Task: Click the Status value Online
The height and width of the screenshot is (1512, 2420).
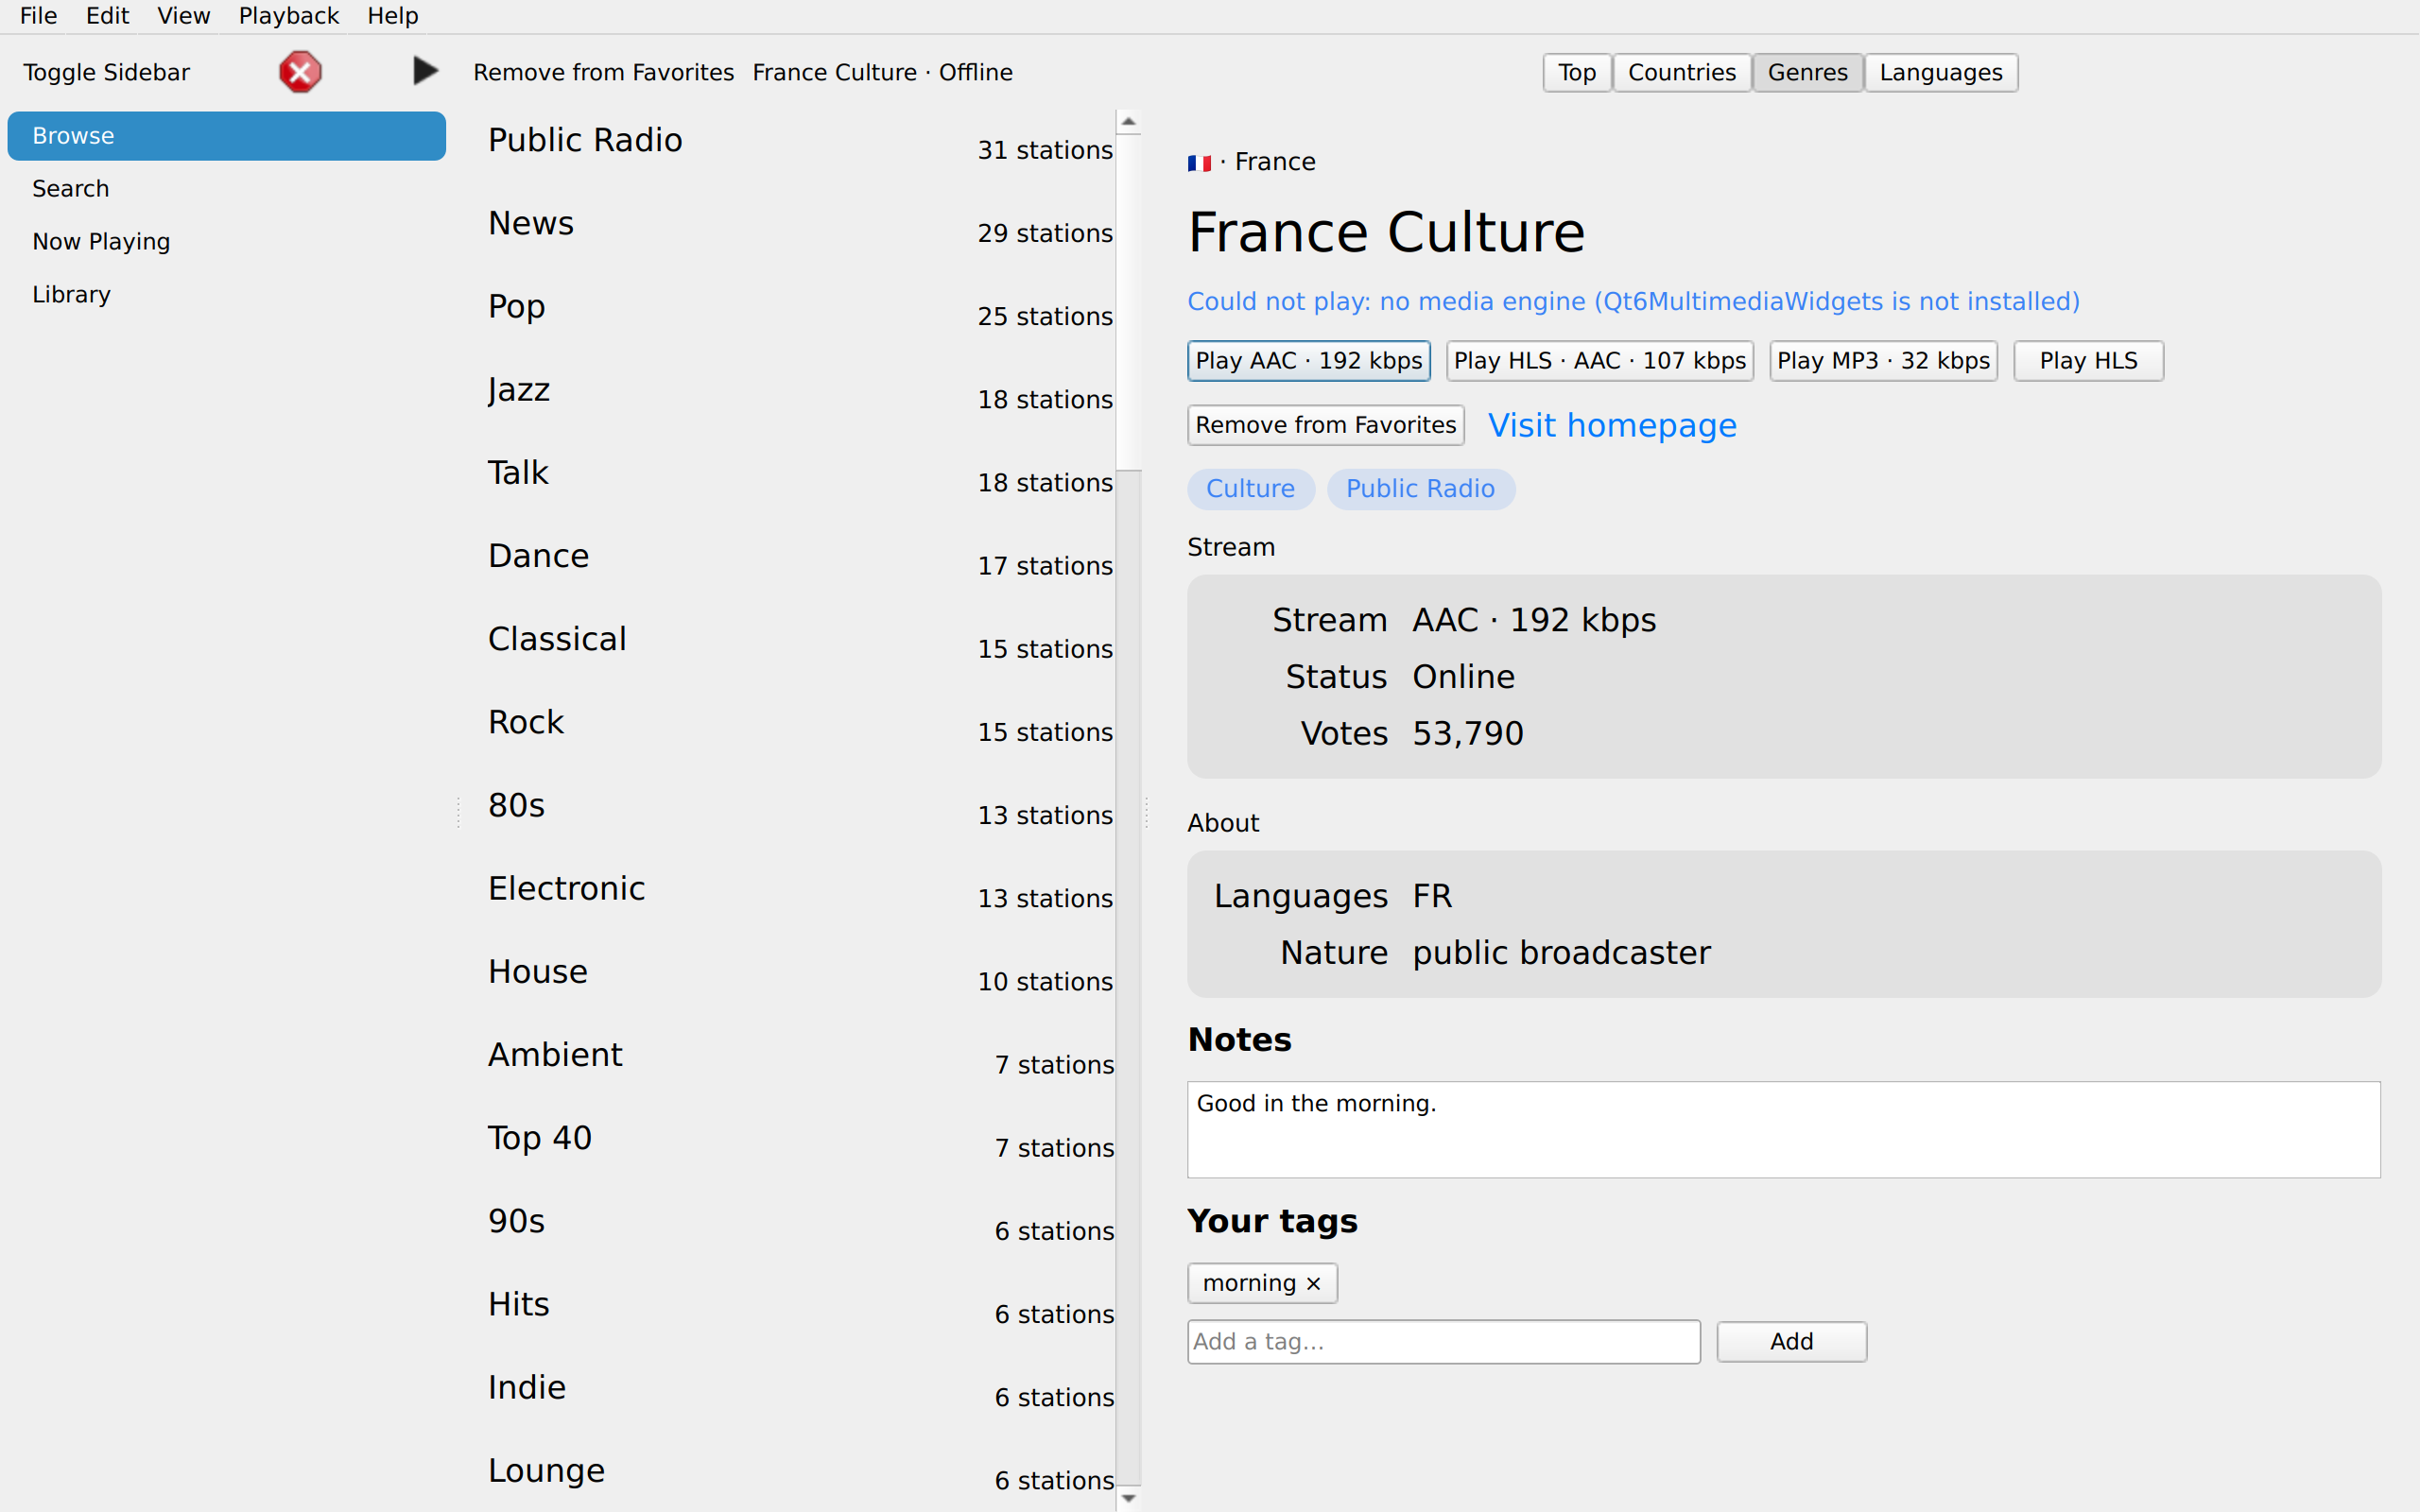Action: click(1463, 677)
